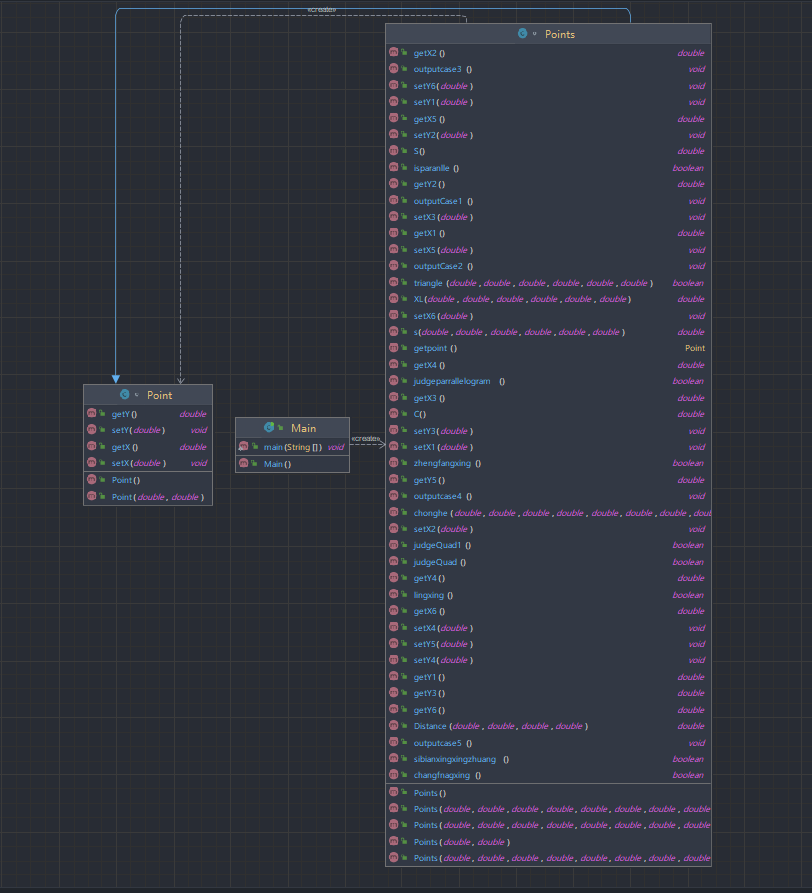812x893 pixels.
Task: Click constructor icon beside Main()
Action: [x=244, y=464]
